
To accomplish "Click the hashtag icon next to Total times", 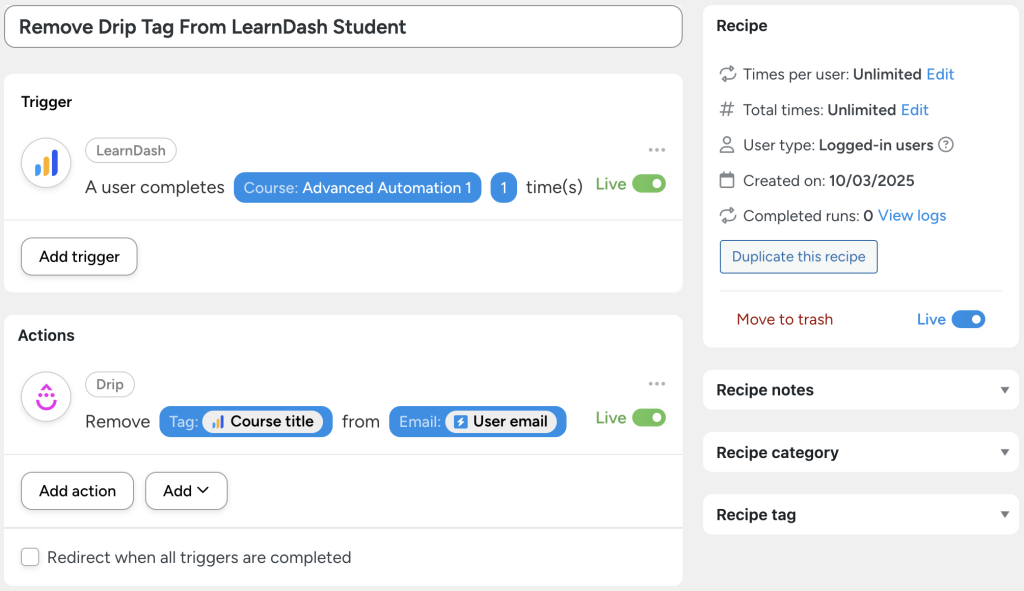I will pos(726,109).
